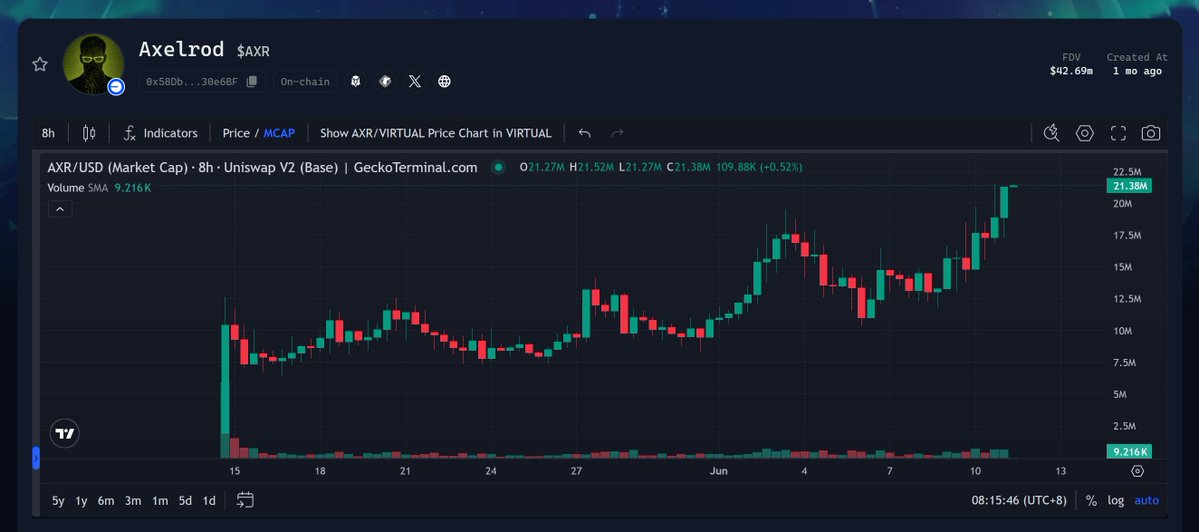This screenshot has height=532, width=1199.
Task: Copy the 0x58Db...30e6BF contract address
Action: click(x=252, y=82)
